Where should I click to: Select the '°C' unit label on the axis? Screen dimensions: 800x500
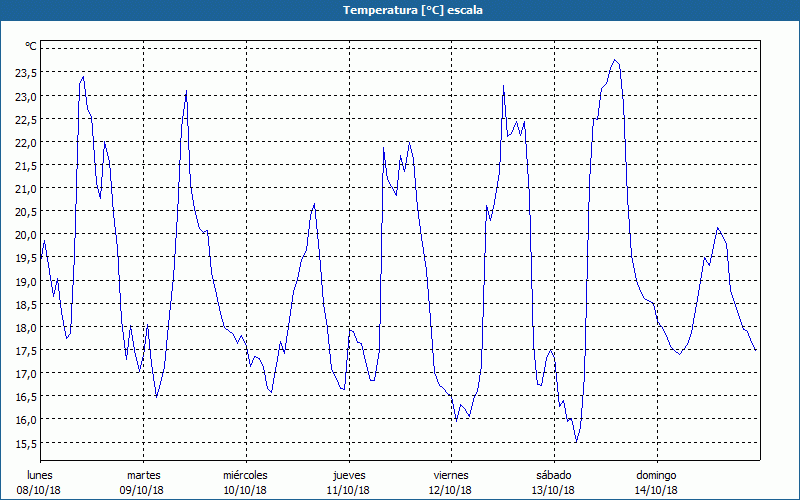click(31, 46)
